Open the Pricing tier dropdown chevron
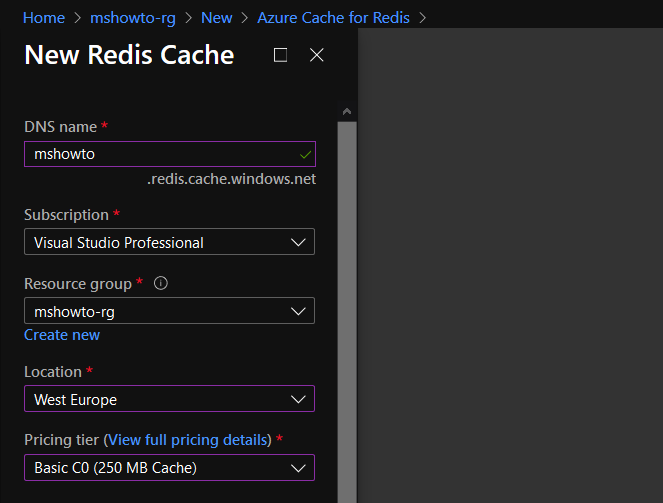663x503 pixels. click(x=298, y=468)
